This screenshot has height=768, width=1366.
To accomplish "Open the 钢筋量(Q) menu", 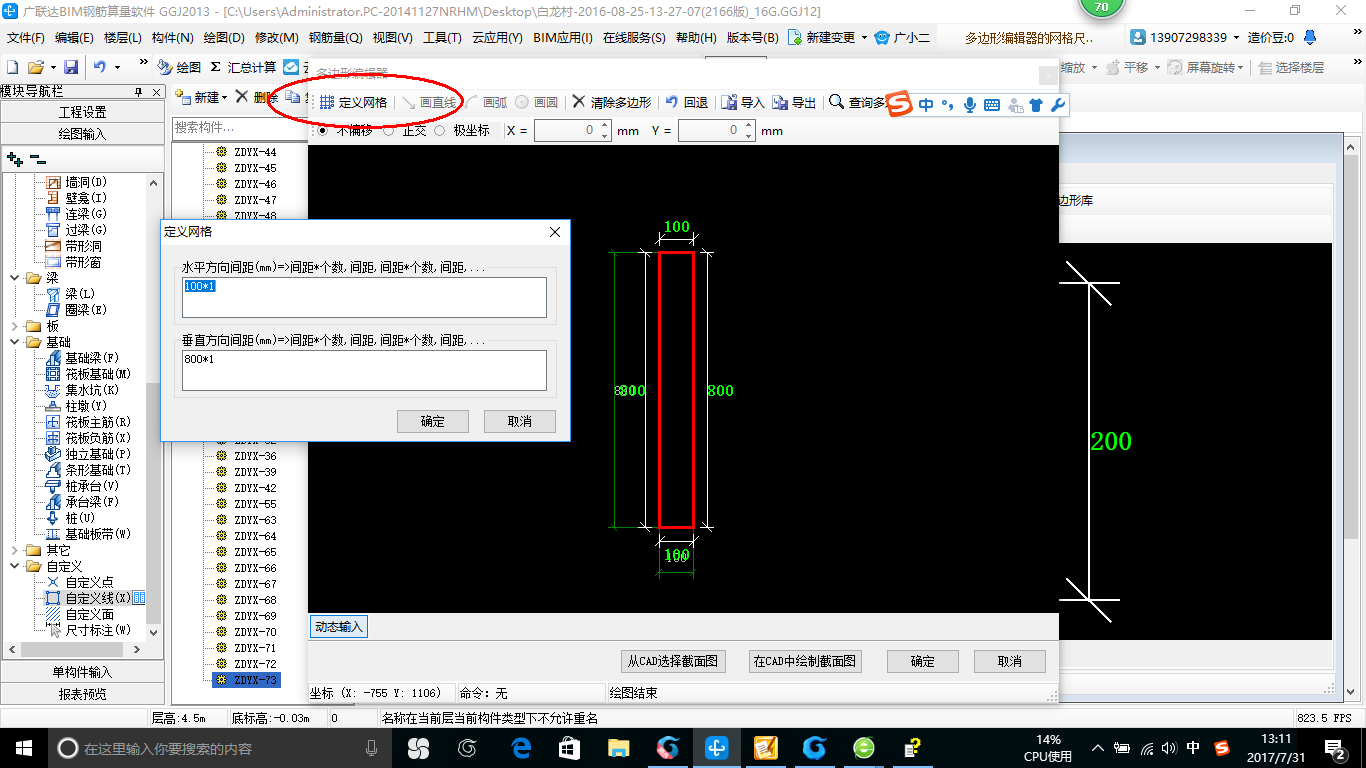I will click(336, 38).
